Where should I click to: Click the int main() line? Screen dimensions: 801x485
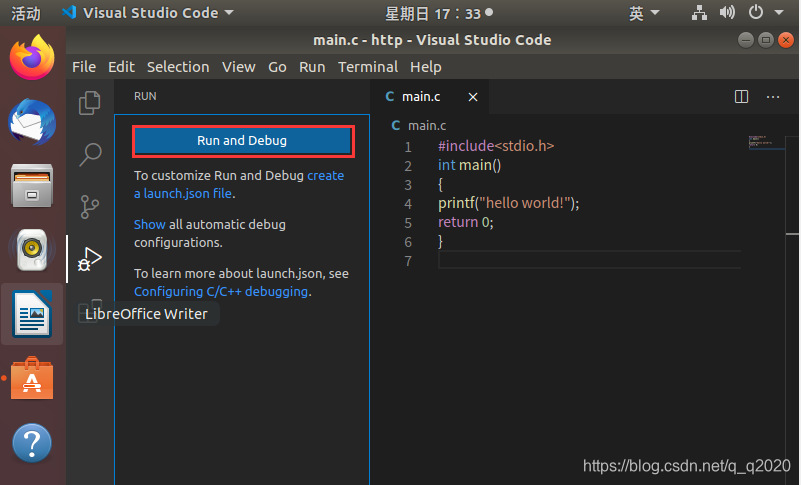click(469, 165)
